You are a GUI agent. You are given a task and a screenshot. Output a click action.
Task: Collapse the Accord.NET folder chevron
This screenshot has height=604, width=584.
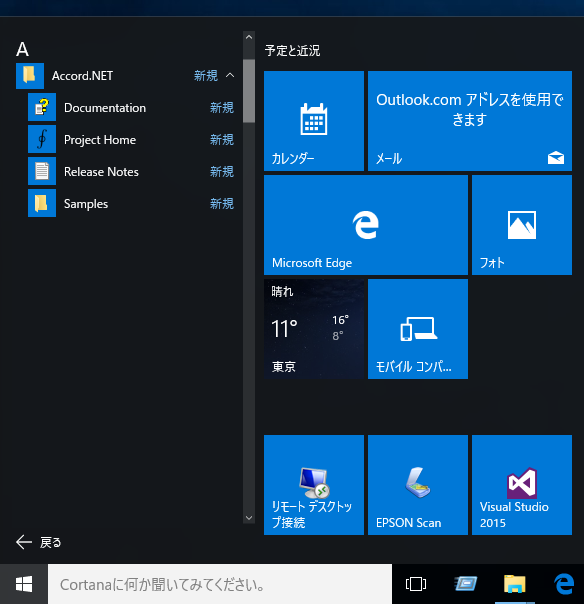(x=230, y=75)
